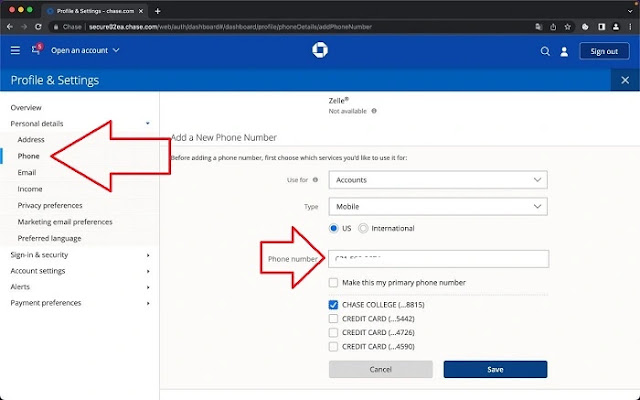Screen dimensions: 640x400
Task: Open the tab list chevron at top right
Action: coord(630,11)
